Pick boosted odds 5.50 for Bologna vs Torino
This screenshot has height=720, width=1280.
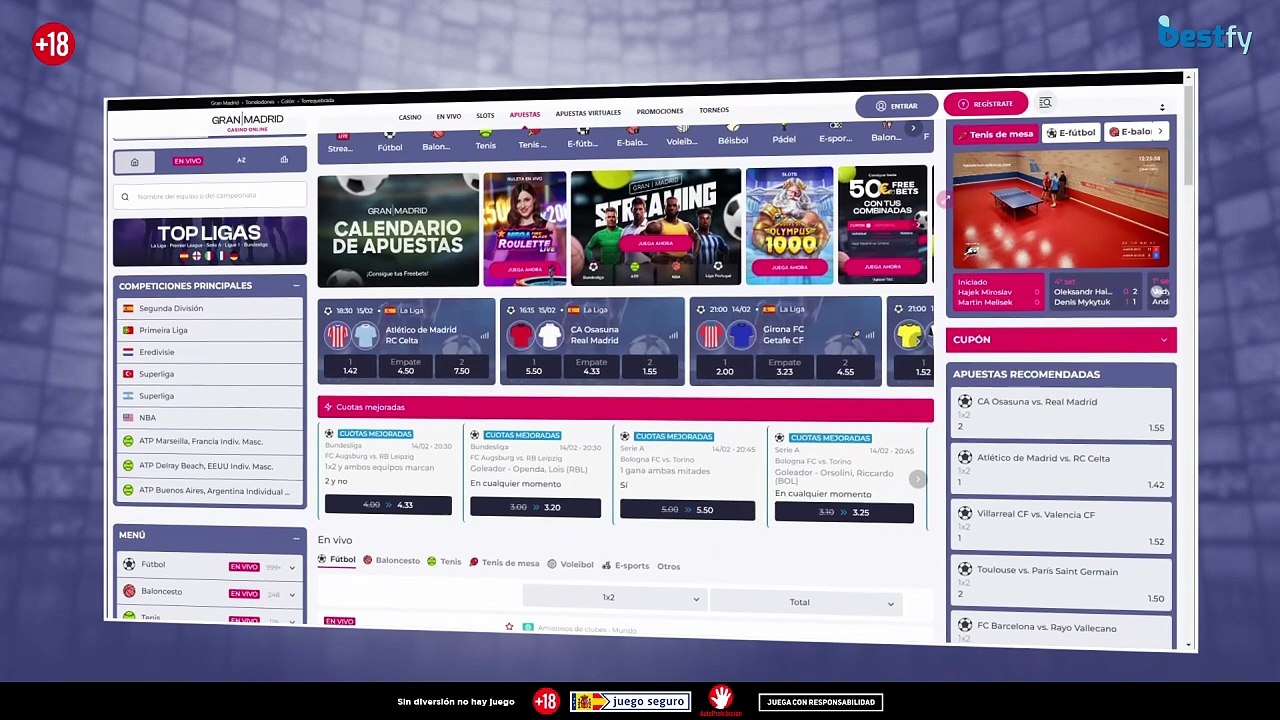pyautogui.click(x=687, y=510)
